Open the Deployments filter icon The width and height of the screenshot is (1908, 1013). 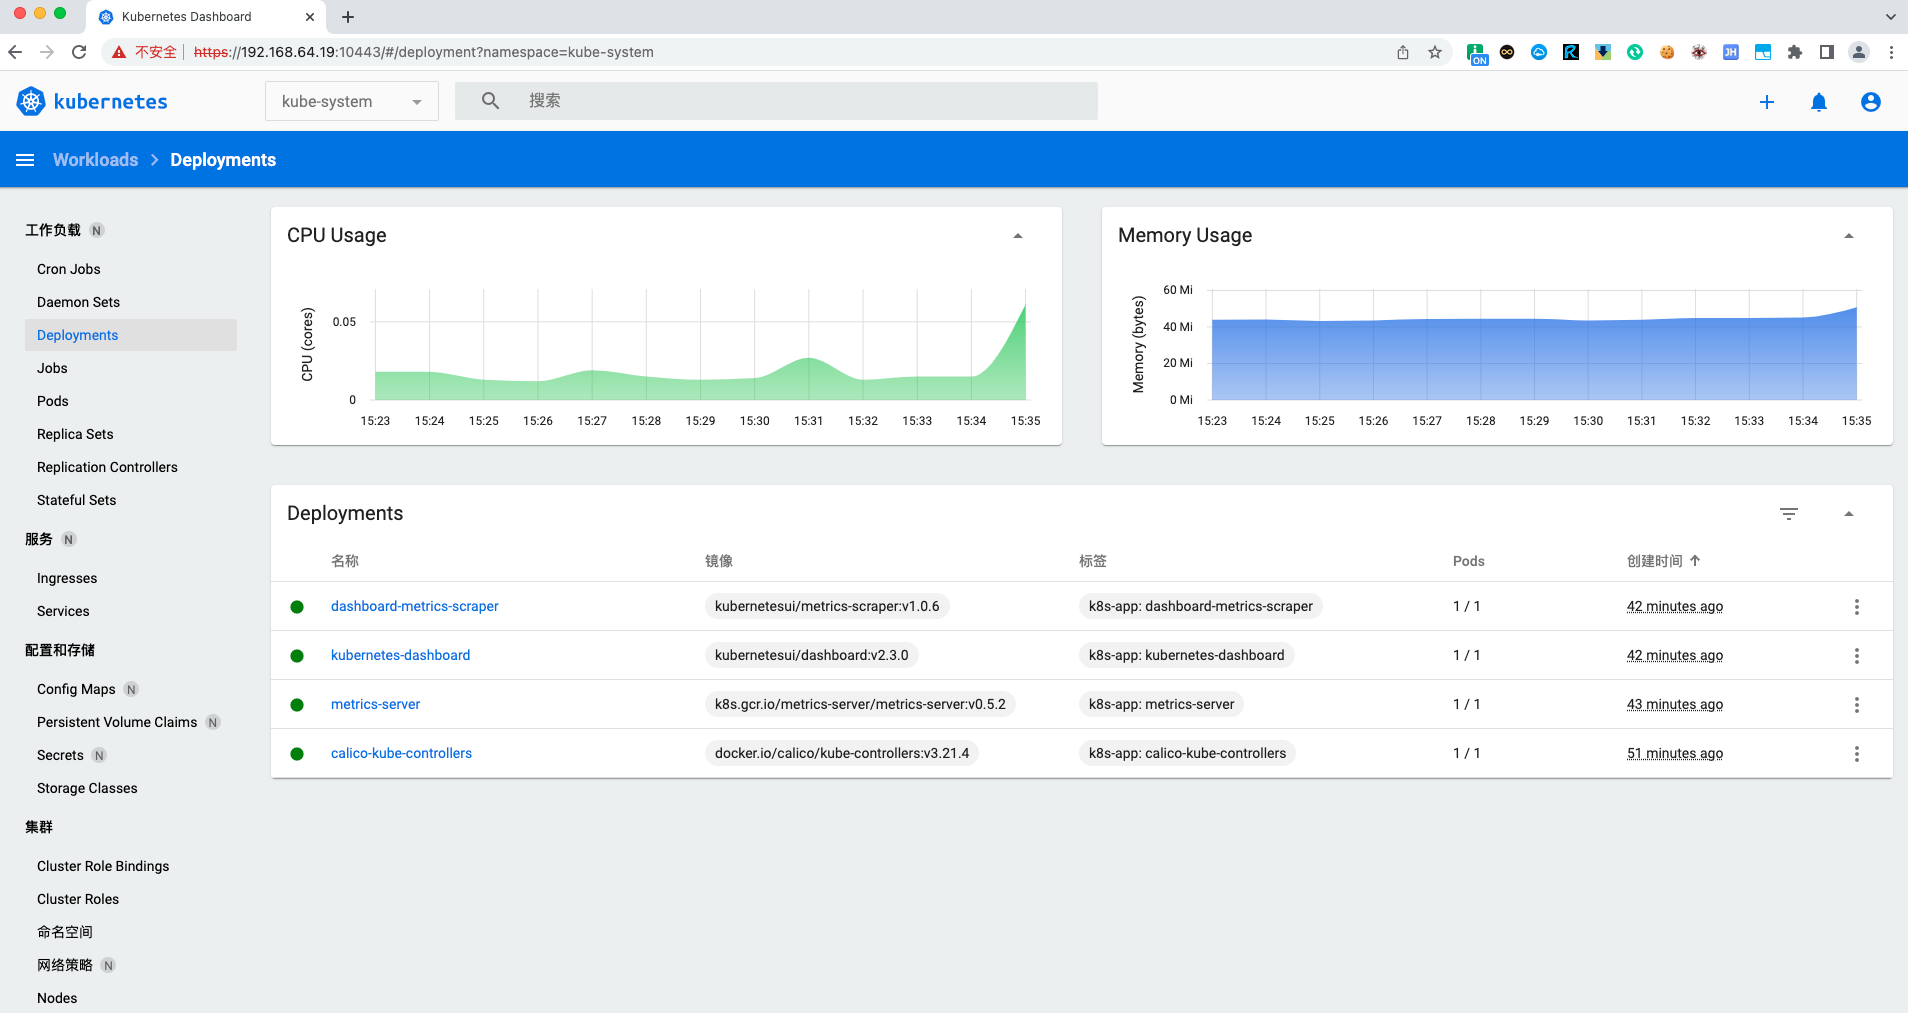click(x=1789, y=513)
